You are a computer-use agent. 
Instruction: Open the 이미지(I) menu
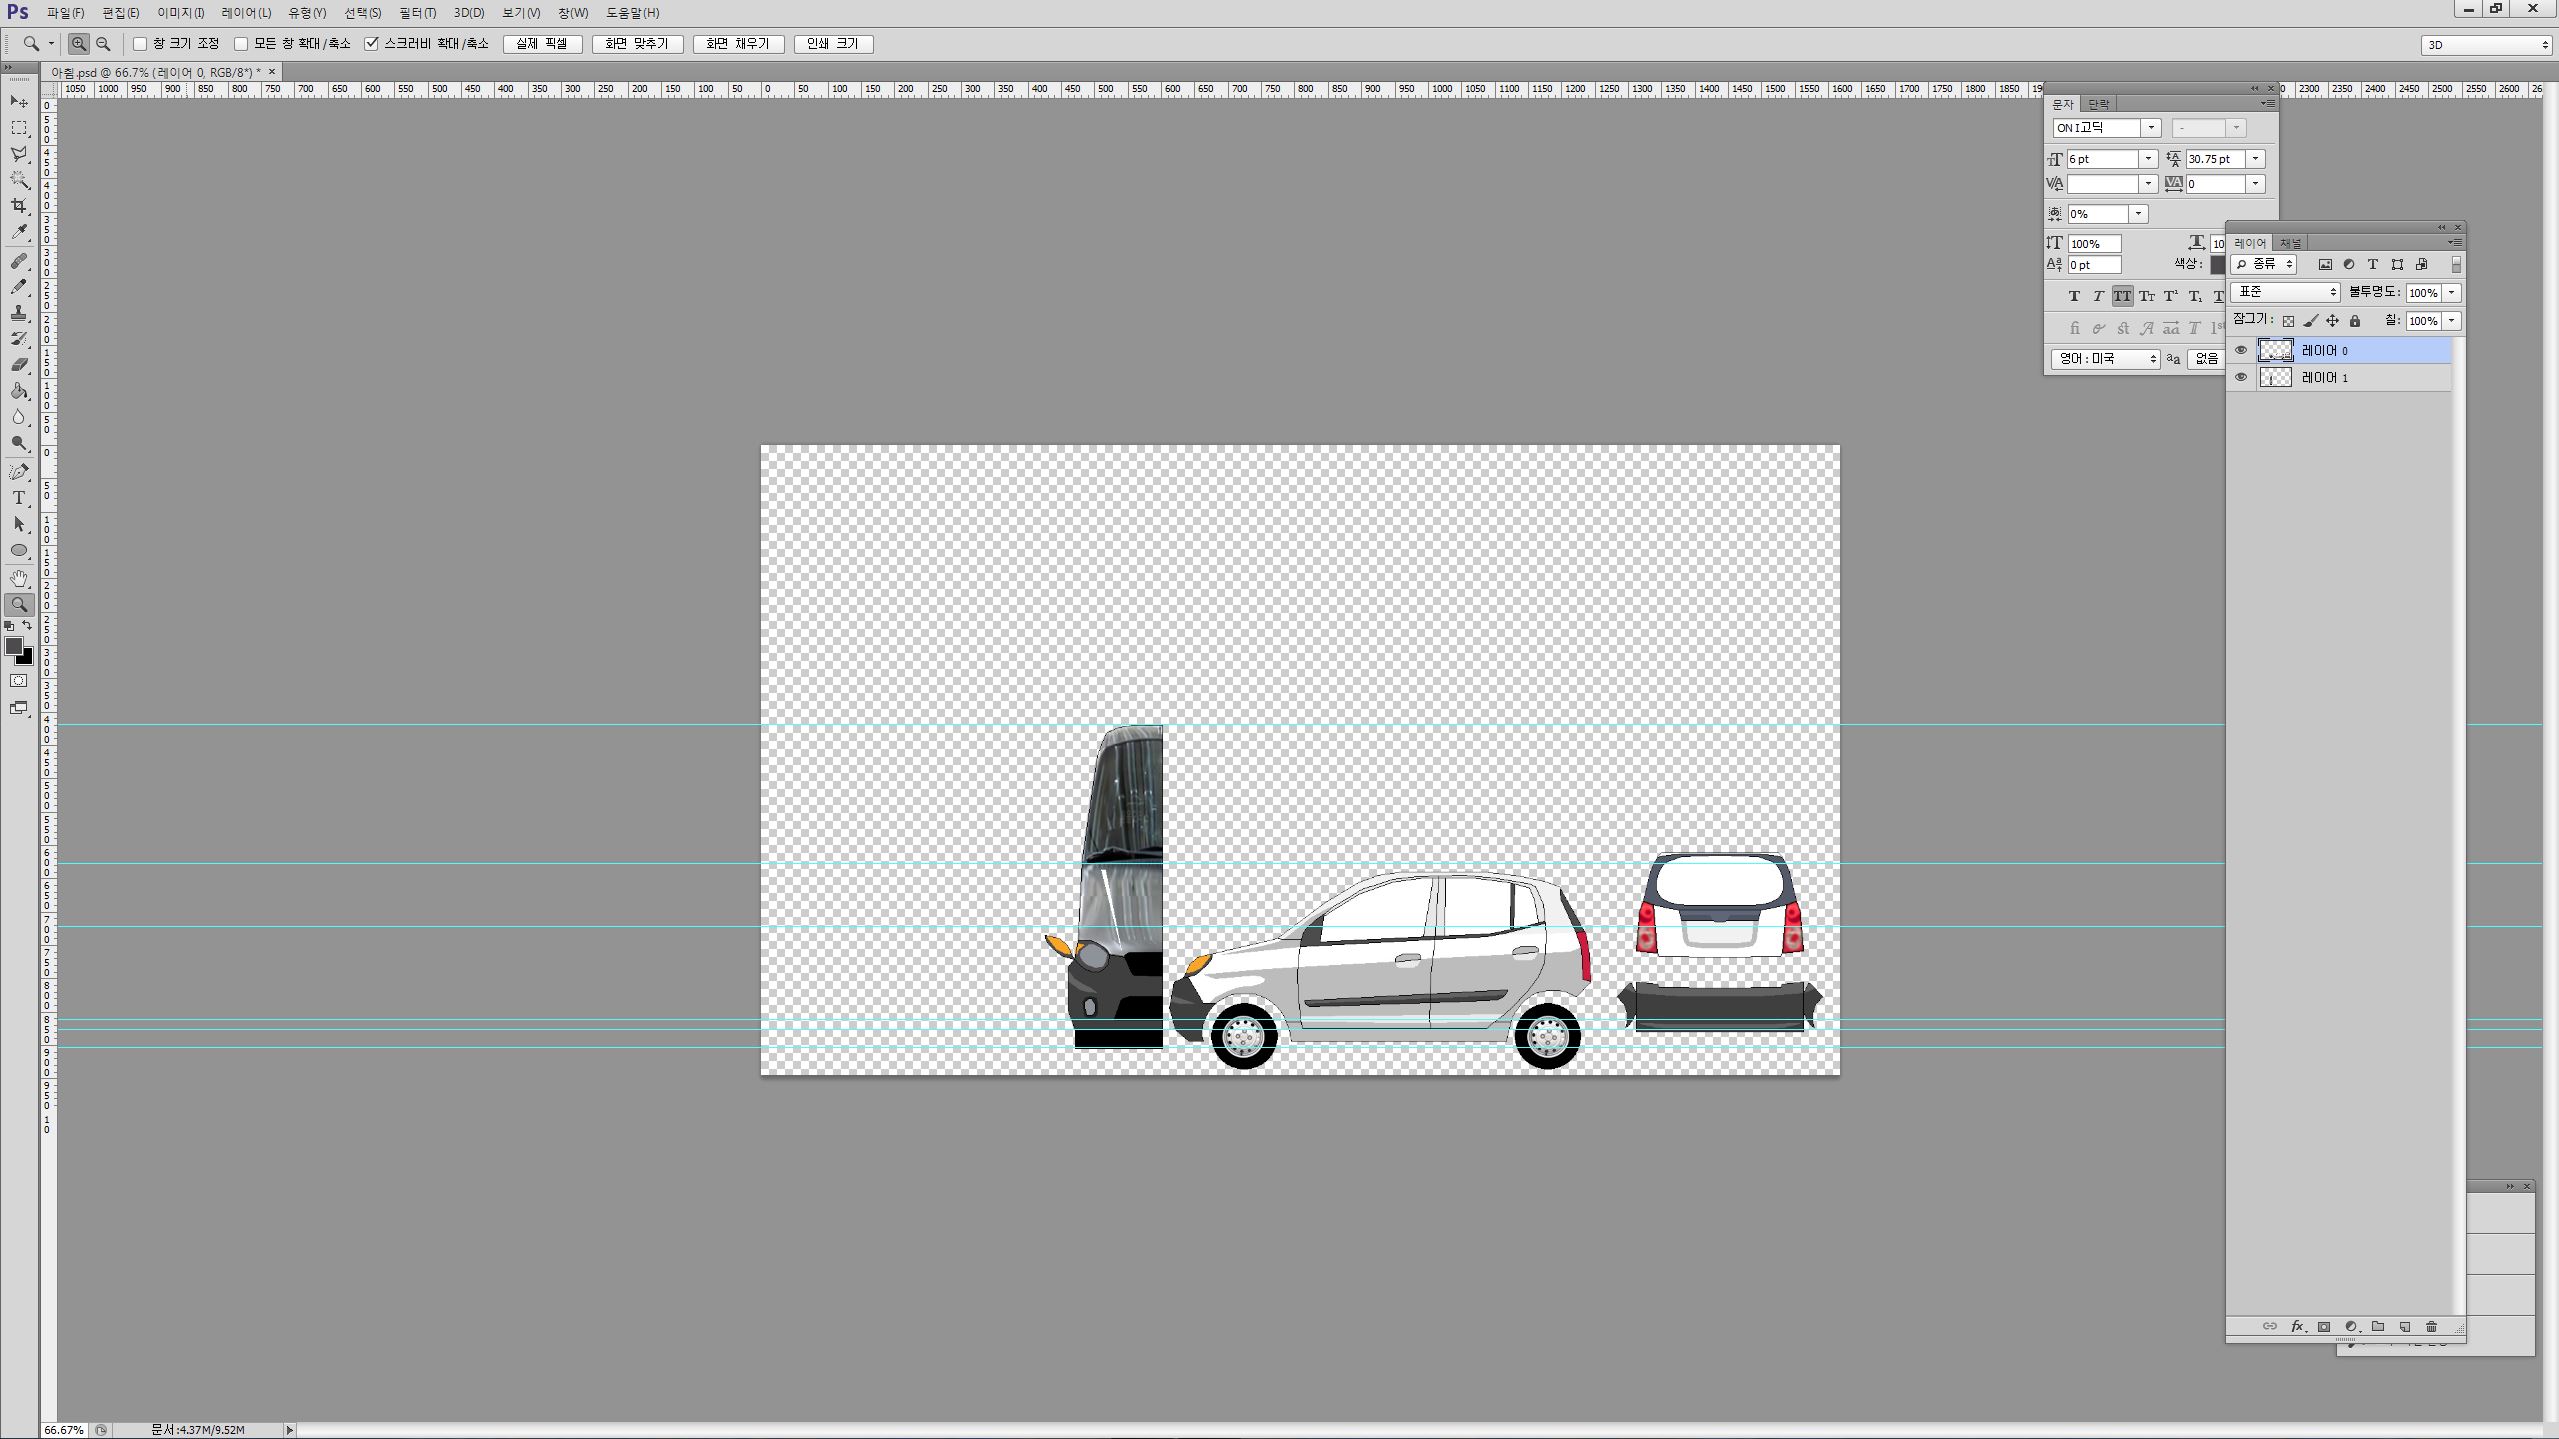click(181, 13)
